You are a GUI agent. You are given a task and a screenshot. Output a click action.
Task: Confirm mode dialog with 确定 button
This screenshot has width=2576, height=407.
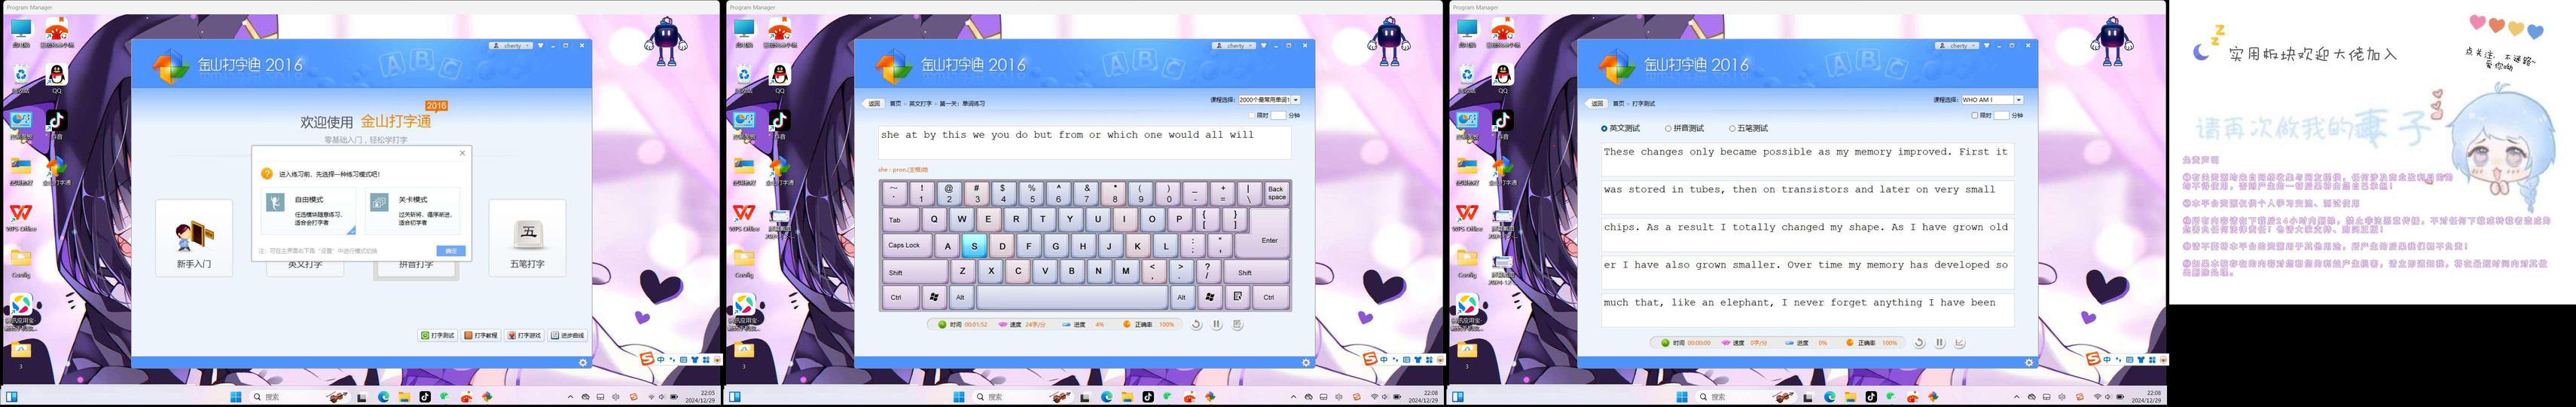(451, 251)
